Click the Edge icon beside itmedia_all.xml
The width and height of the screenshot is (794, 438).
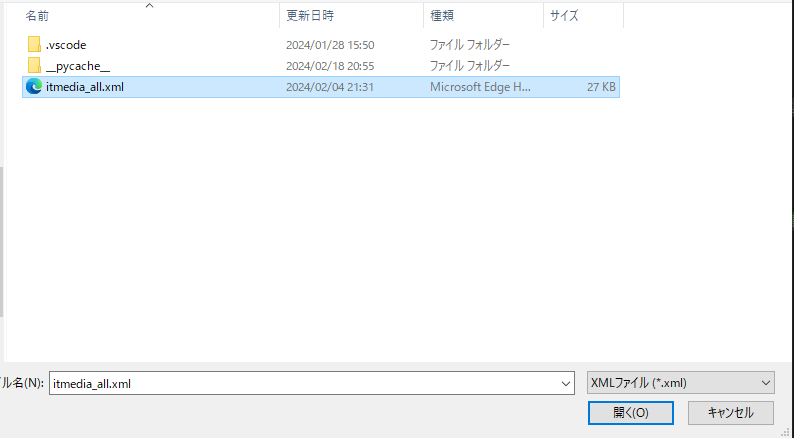pos(34,87)
